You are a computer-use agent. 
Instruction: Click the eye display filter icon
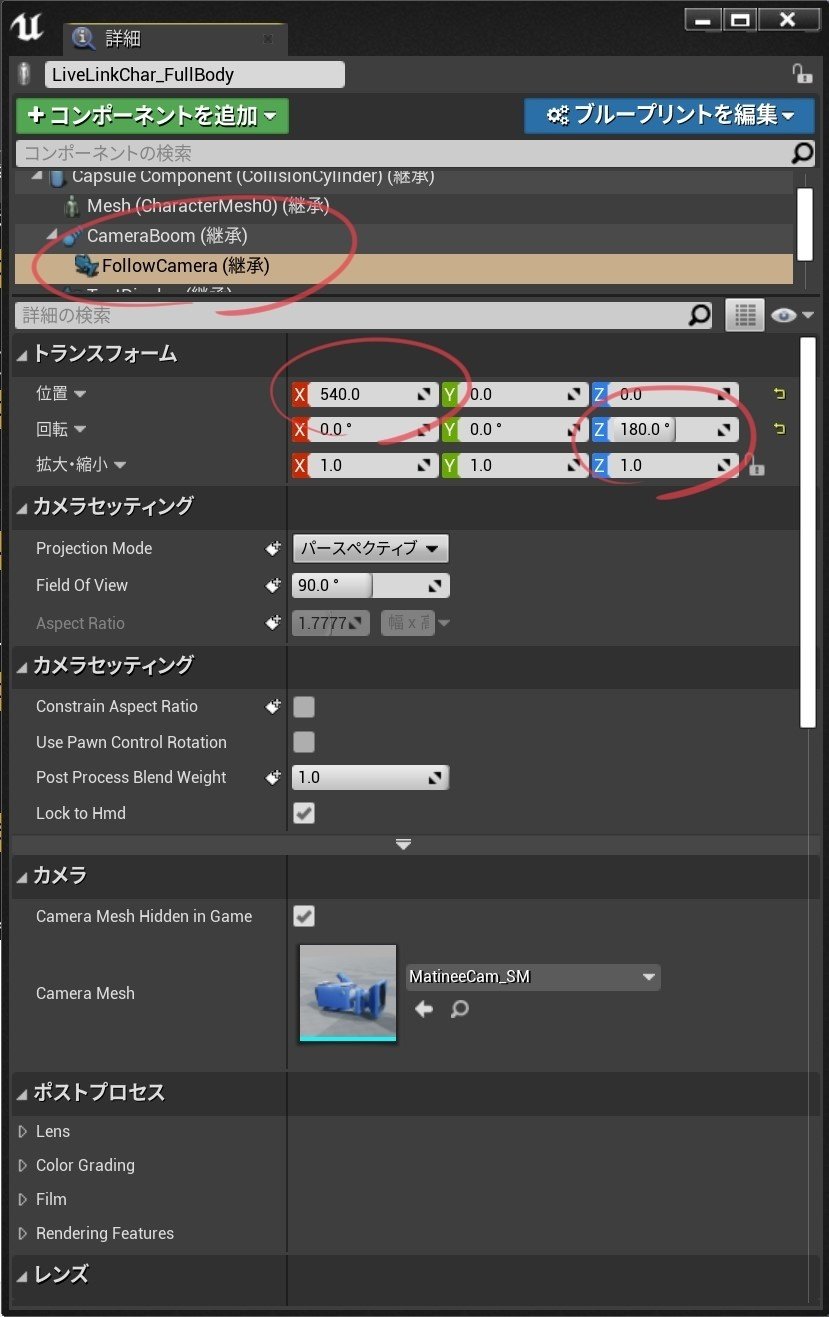(x=785, y=315)
